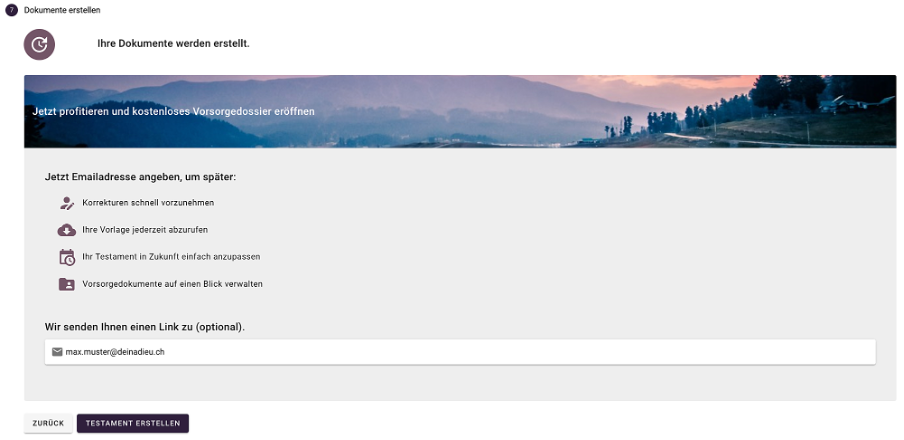Click the TESTAMENT ERSTELLEN button
The image size is (904, 440).
pos(133,423)
